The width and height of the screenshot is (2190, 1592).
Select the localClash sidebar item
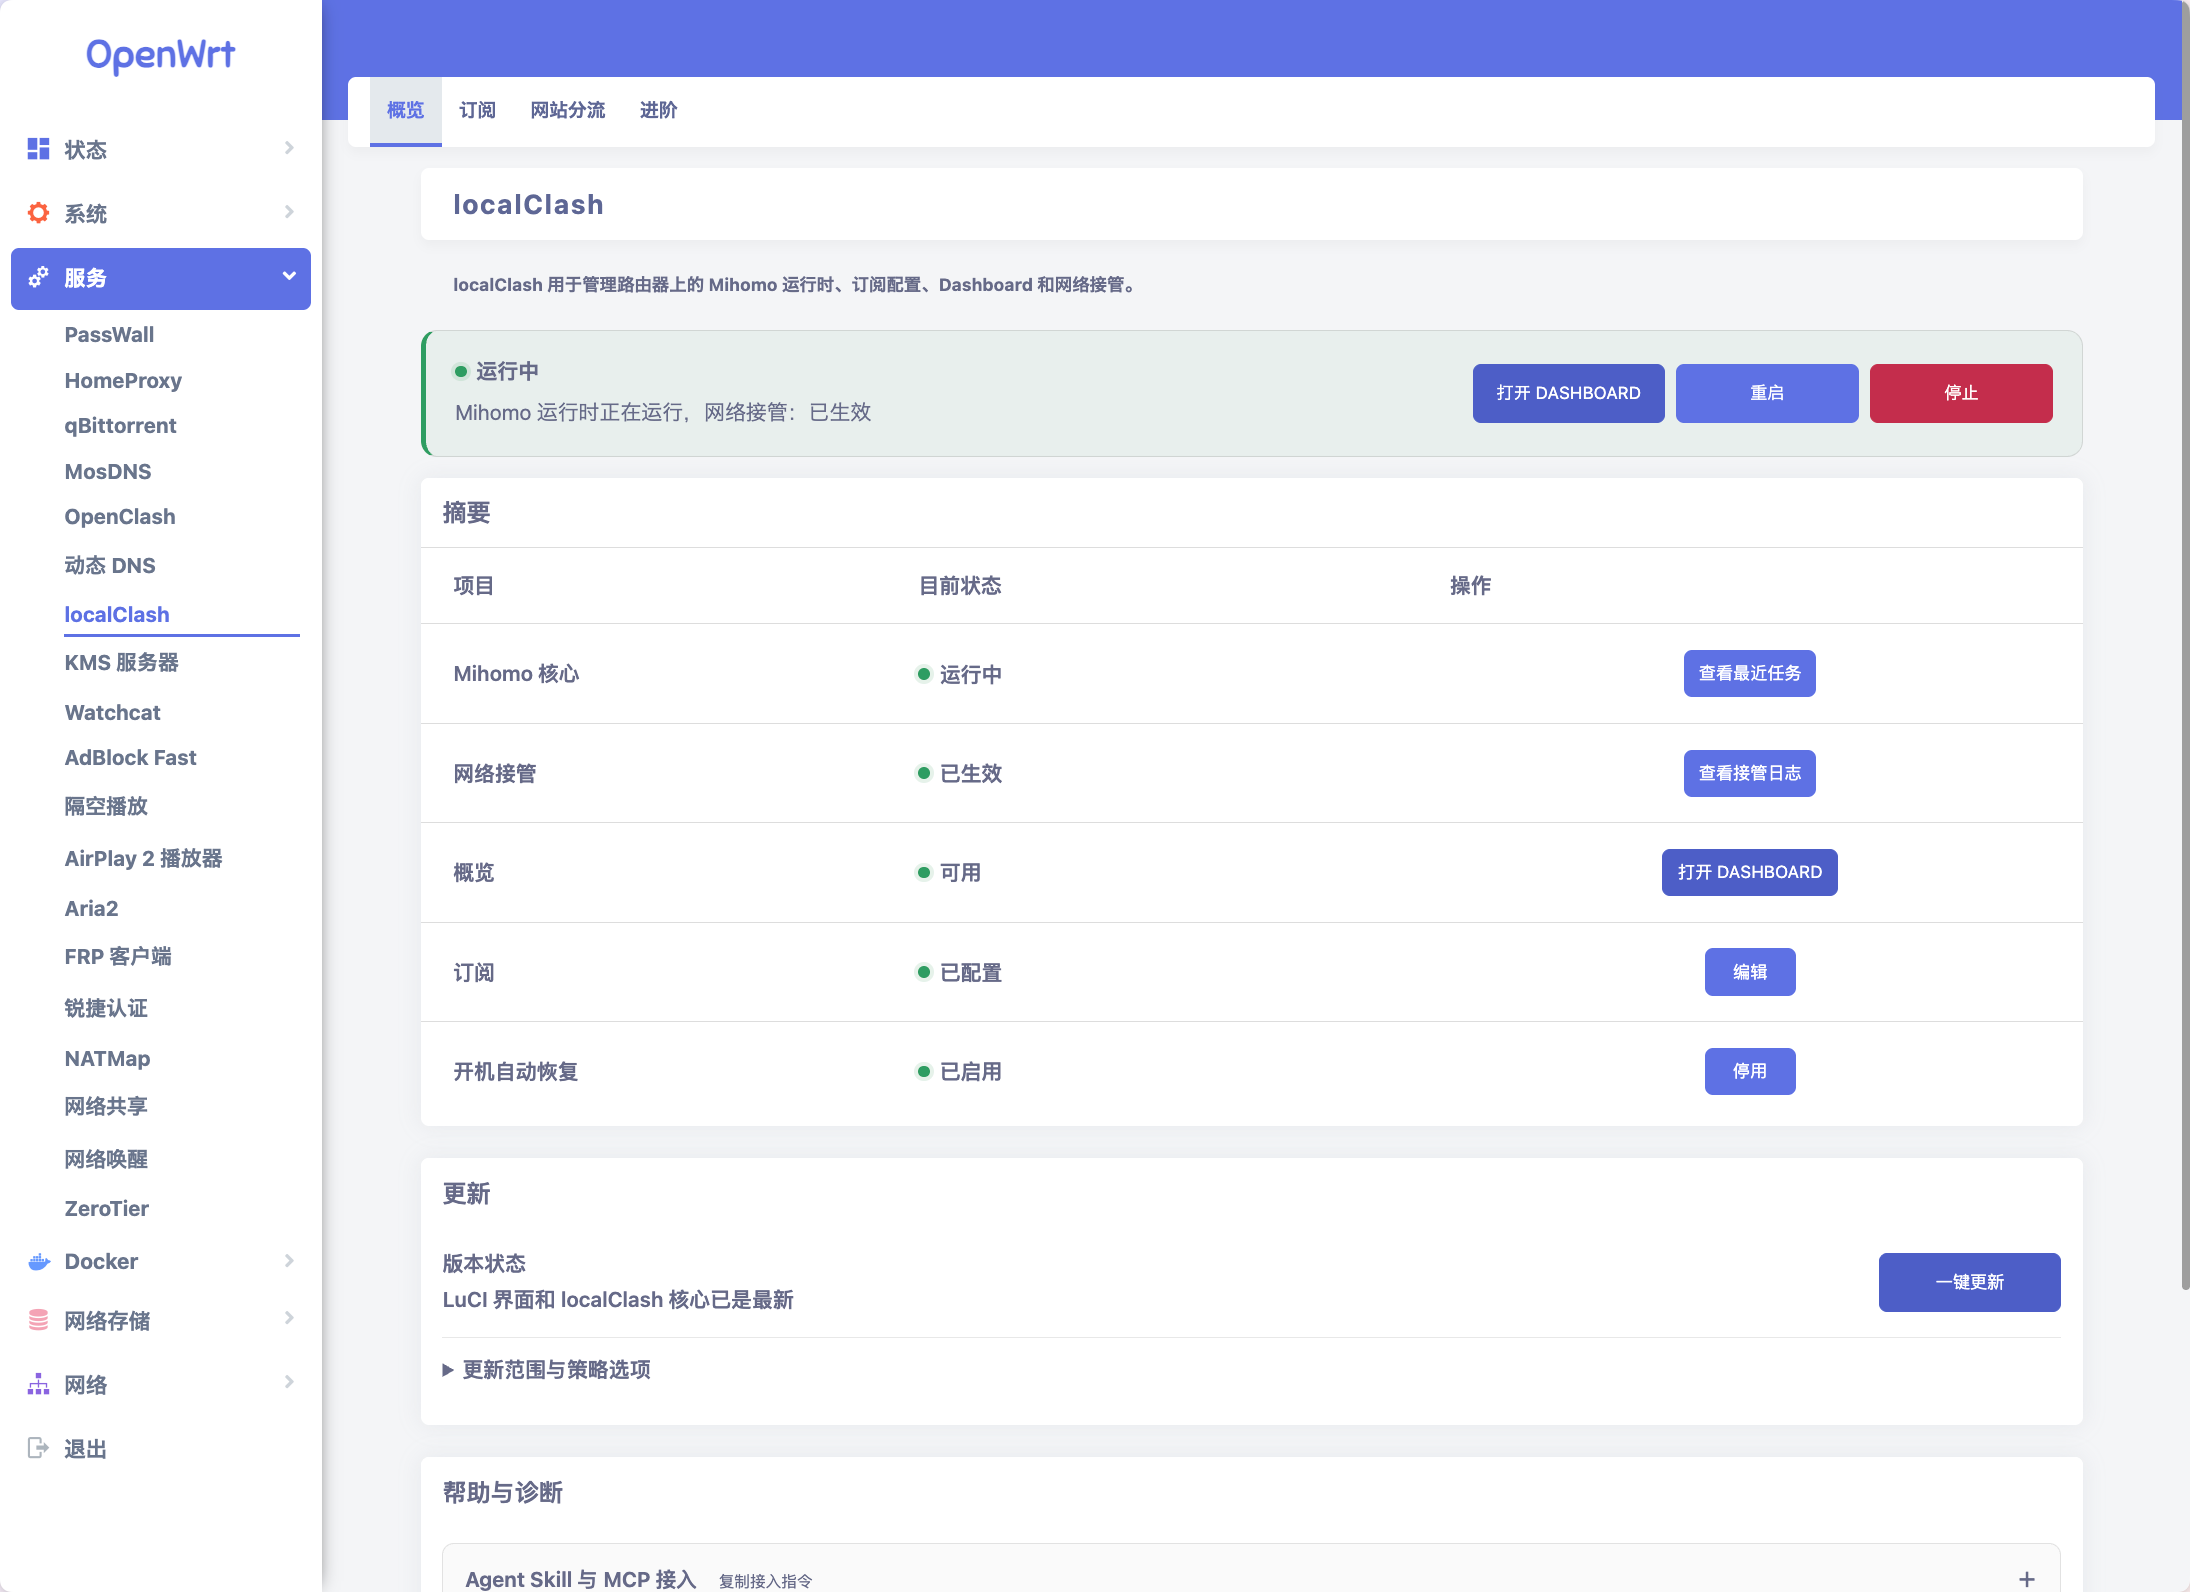(x=117, y=615)
